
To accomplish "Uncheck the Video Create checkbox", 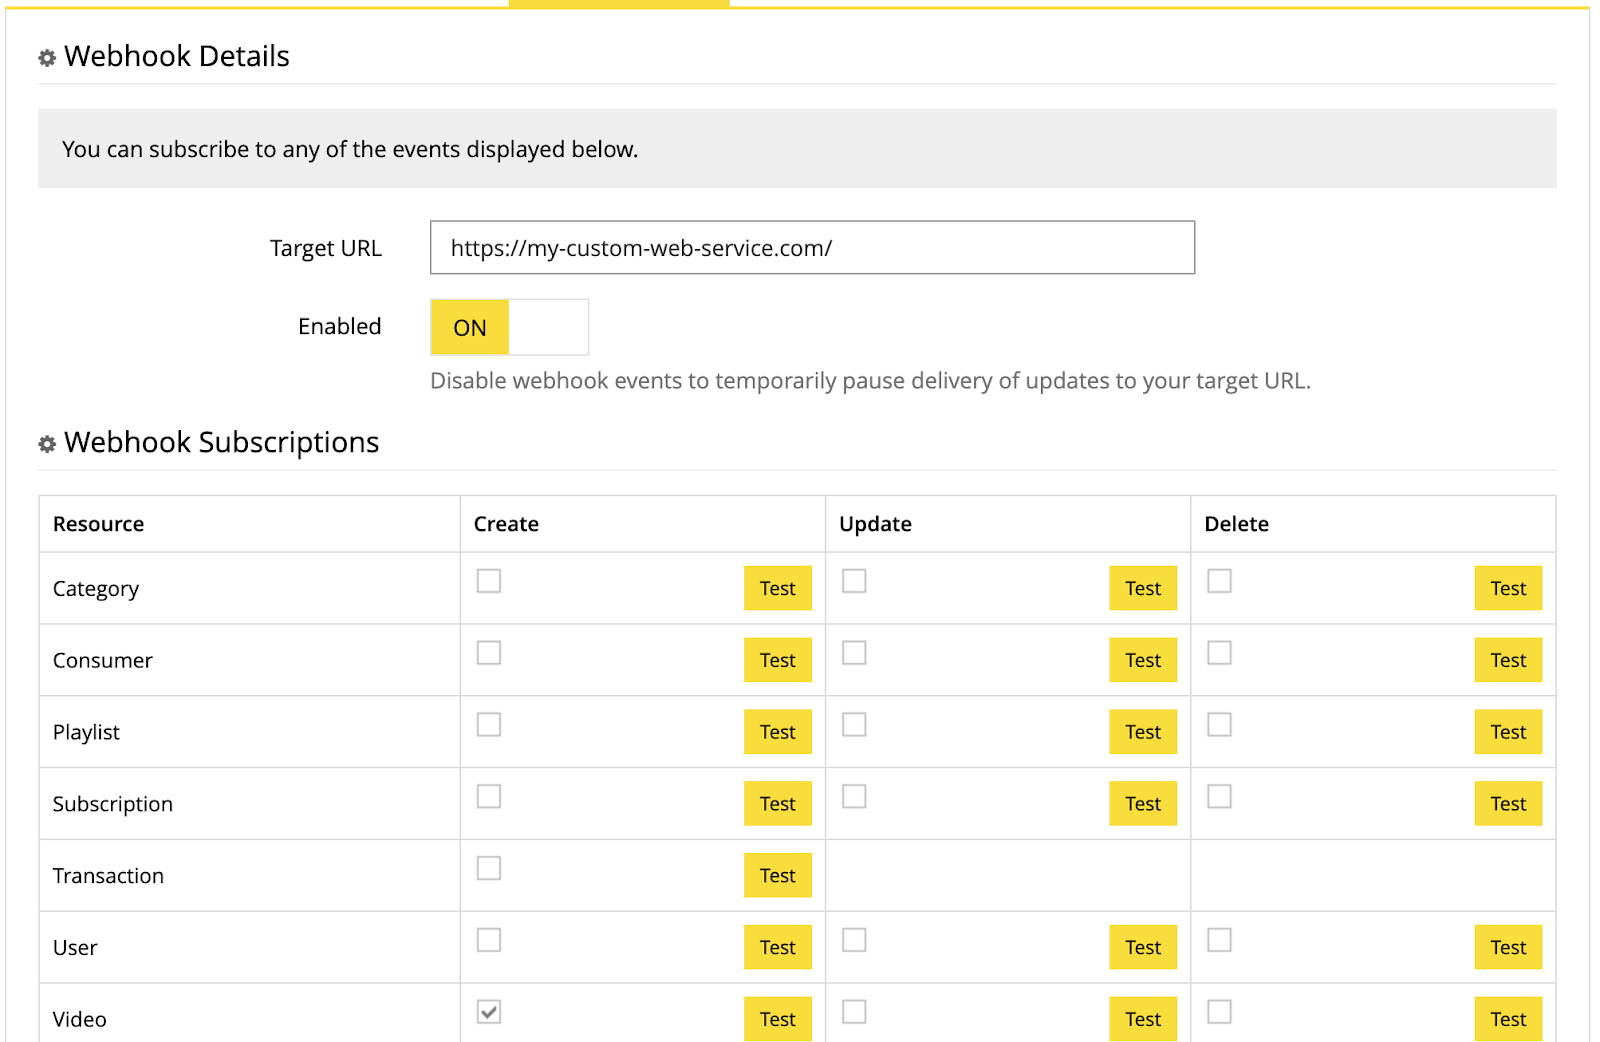I will (x=488, y=1012).
